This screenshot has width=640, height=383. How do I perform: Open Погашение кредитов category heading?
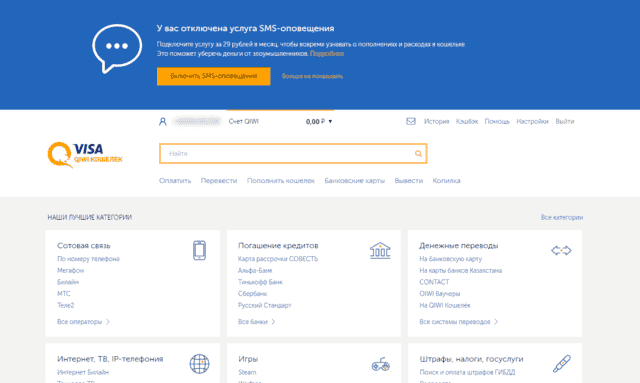tap(278, 245)
